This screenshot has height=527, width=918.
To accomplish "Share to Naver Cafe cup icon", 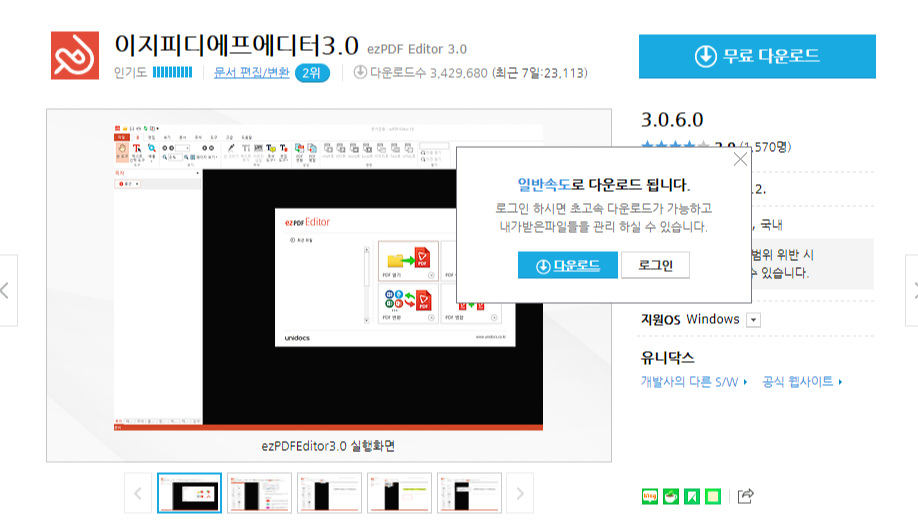I will pos(671,497).
